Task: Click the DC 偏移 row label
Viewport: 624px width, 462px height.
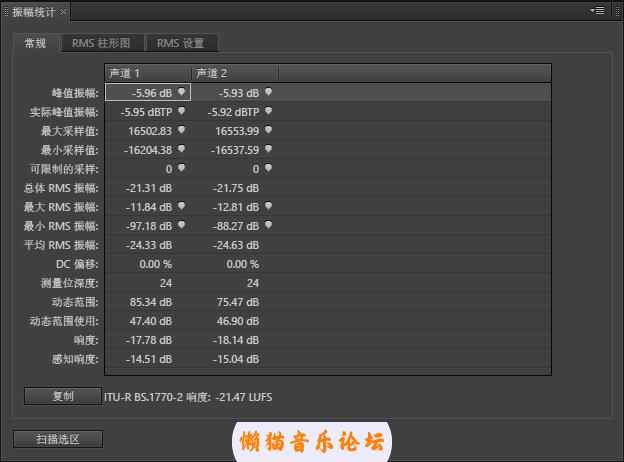Action: (x=77, y=264)
